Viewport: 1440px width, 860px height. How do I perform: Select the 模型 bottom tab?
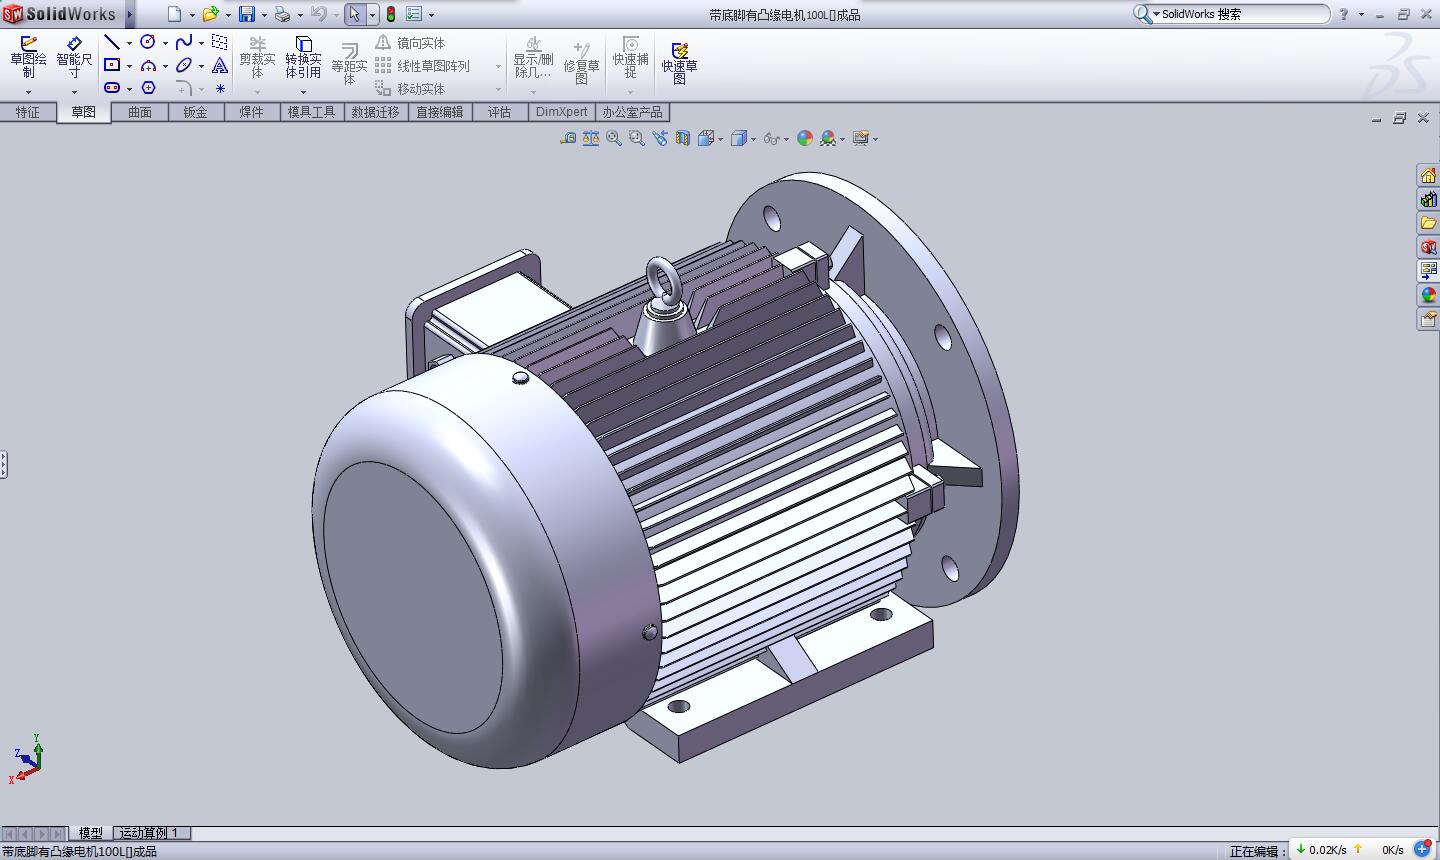click(x=90, y=833)
